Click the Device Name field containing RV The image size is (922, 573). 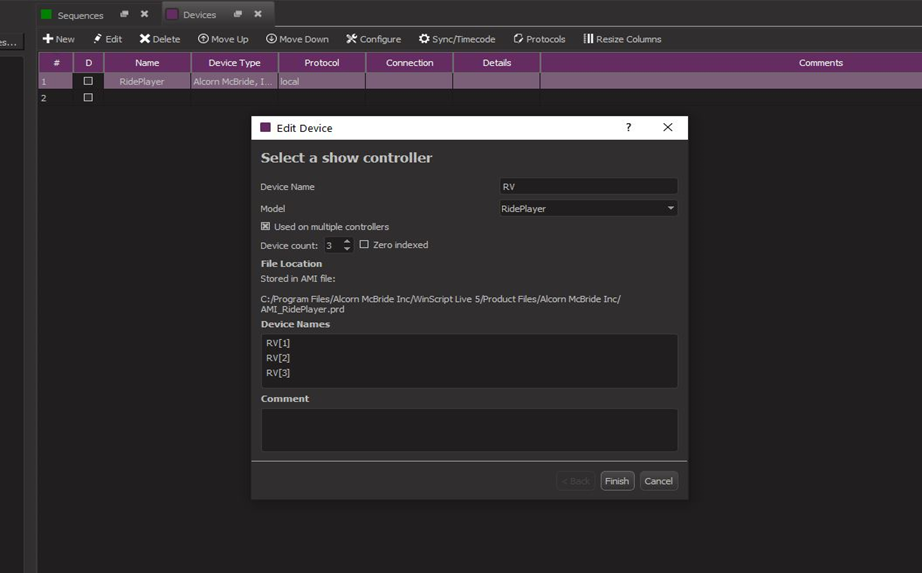[x=588, y=186]
